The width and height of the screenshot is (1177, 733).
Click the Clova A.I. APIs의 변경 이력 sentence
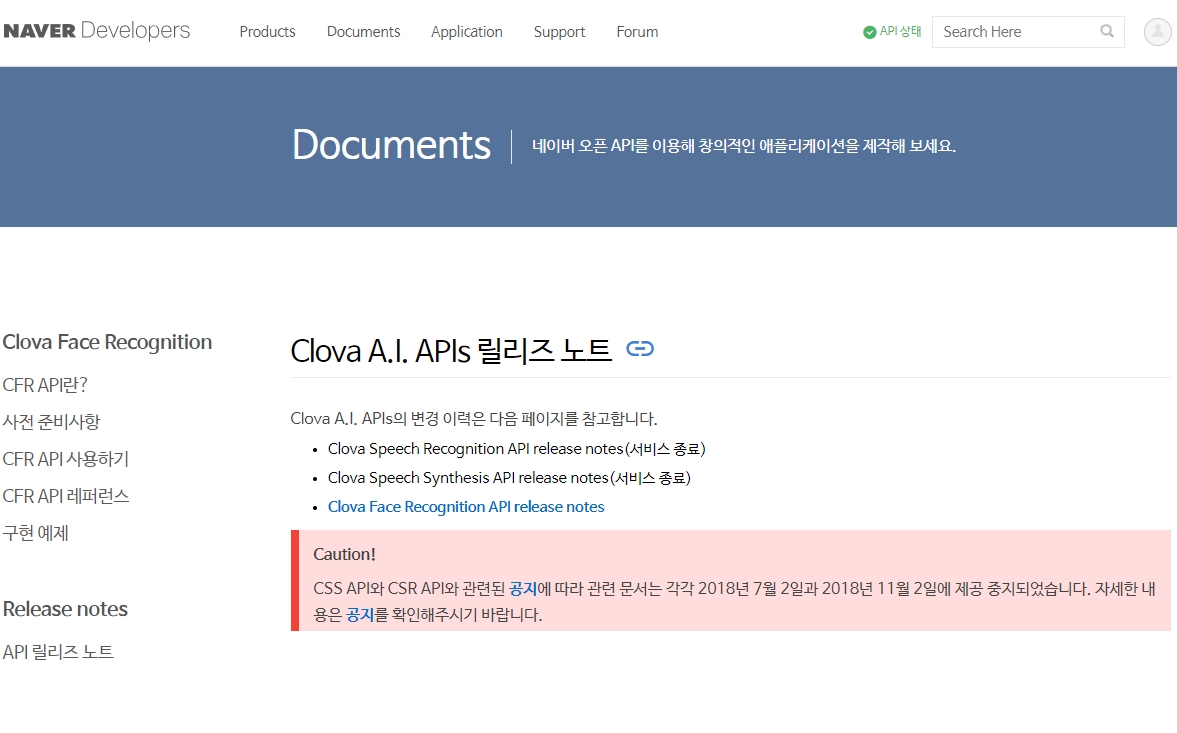474,419
